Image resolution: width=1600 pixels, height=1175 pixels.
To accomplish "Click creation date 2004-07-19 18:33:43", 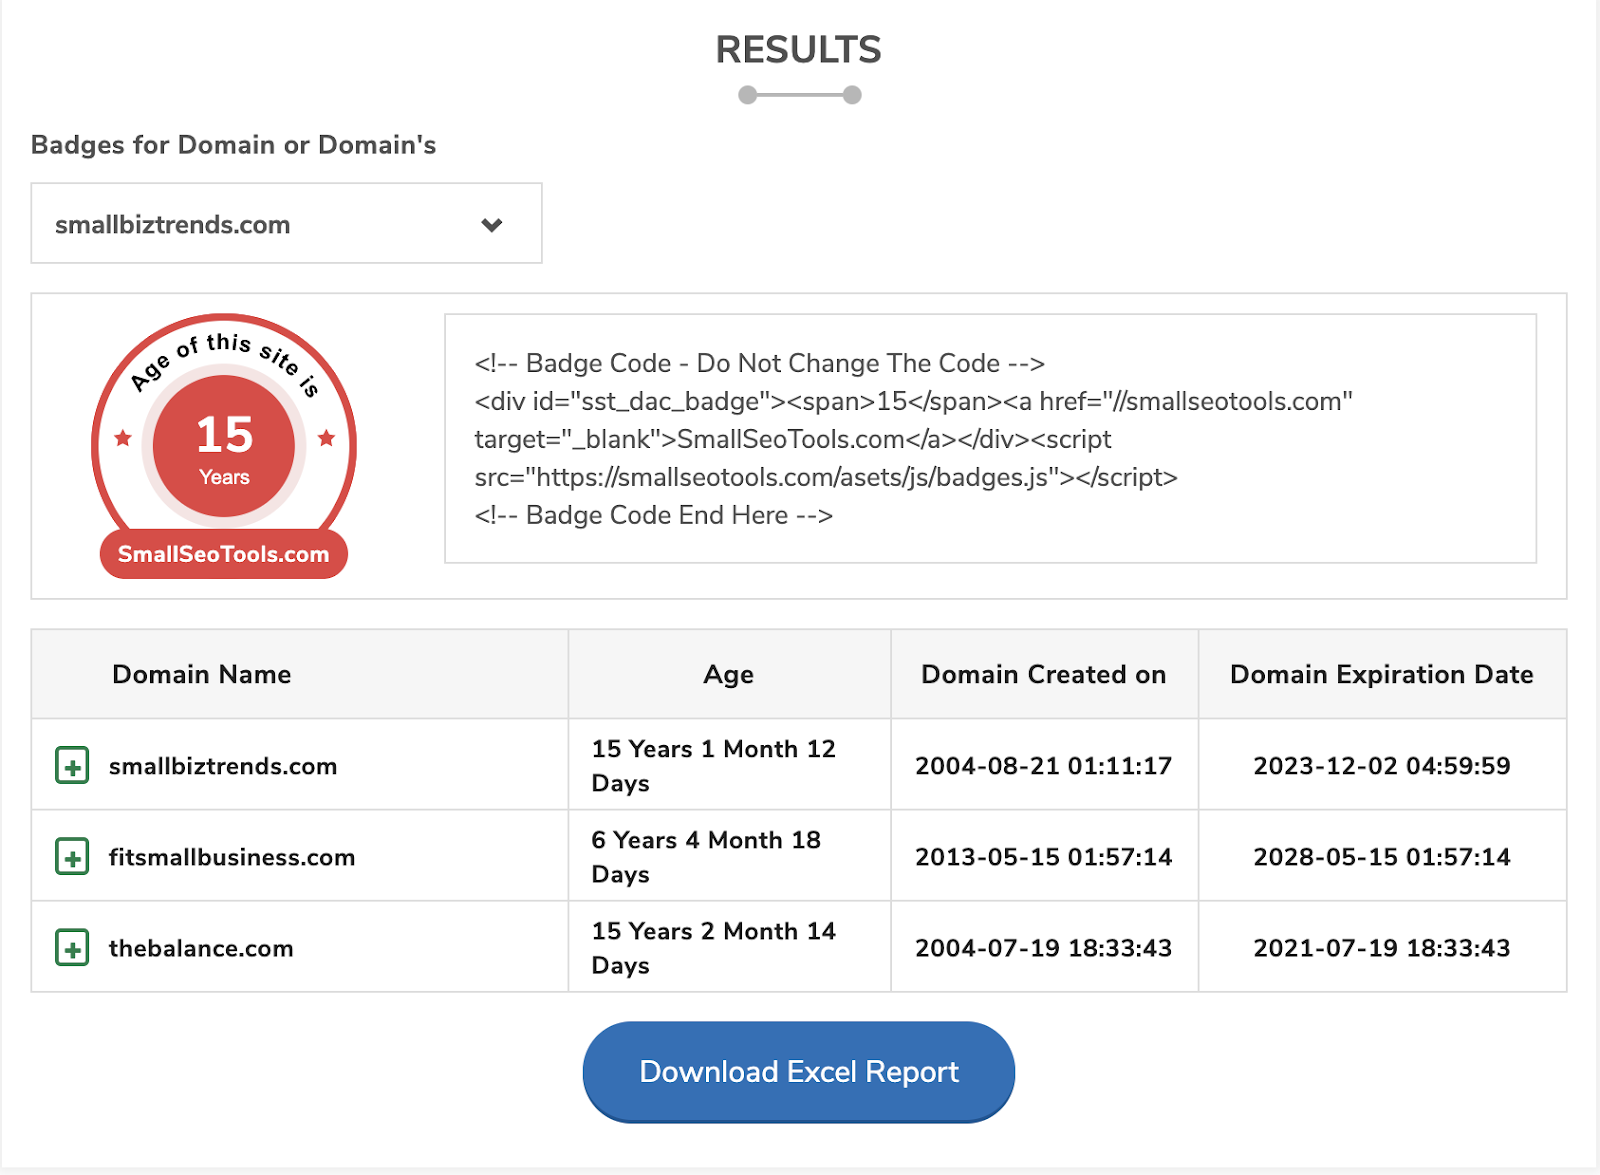I will coord(1044,948).
